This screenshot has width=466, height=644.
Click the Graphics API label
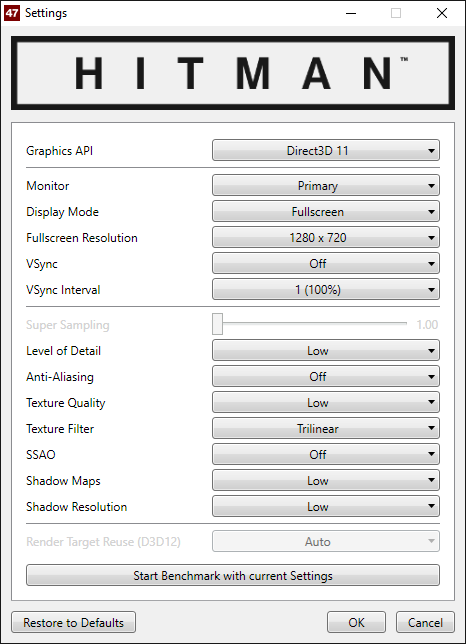60,151
